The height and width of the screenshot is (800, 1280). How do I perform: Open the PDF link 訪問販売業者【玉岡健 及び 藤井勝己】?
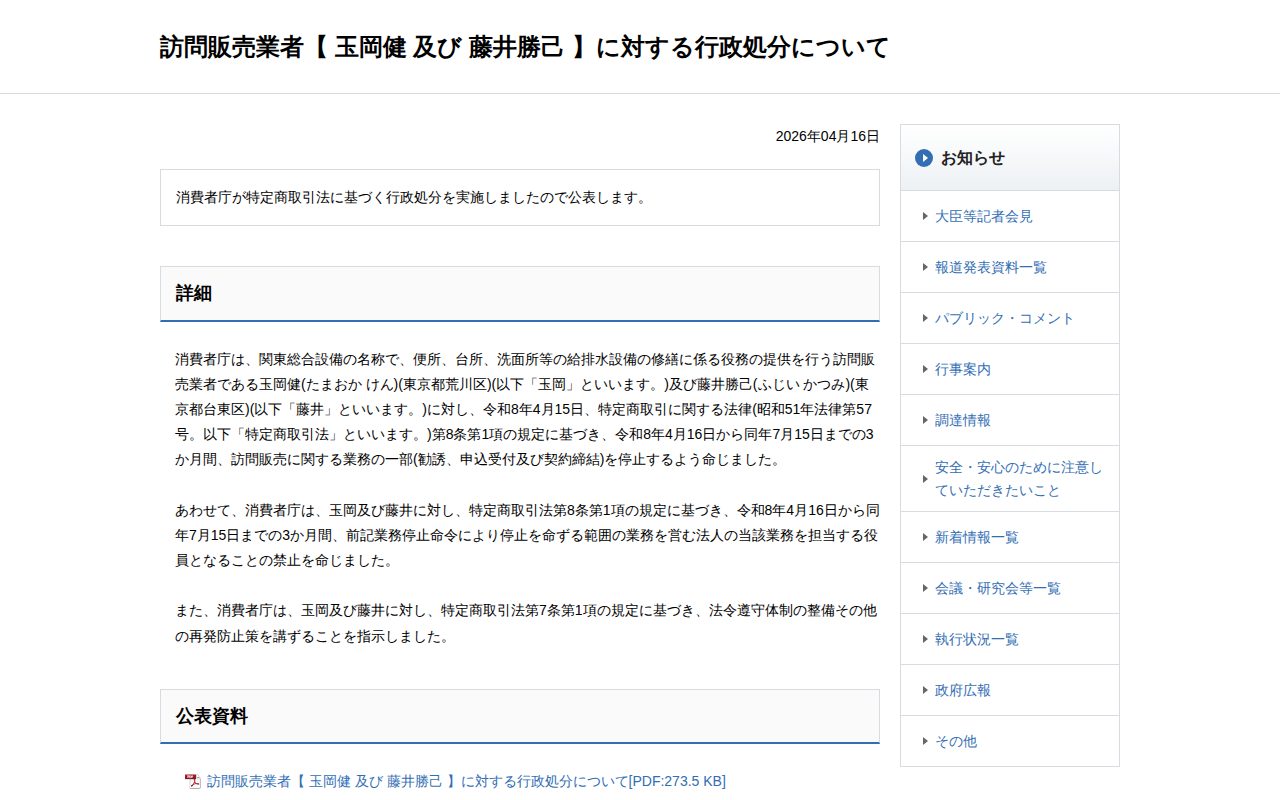[466, 781]
